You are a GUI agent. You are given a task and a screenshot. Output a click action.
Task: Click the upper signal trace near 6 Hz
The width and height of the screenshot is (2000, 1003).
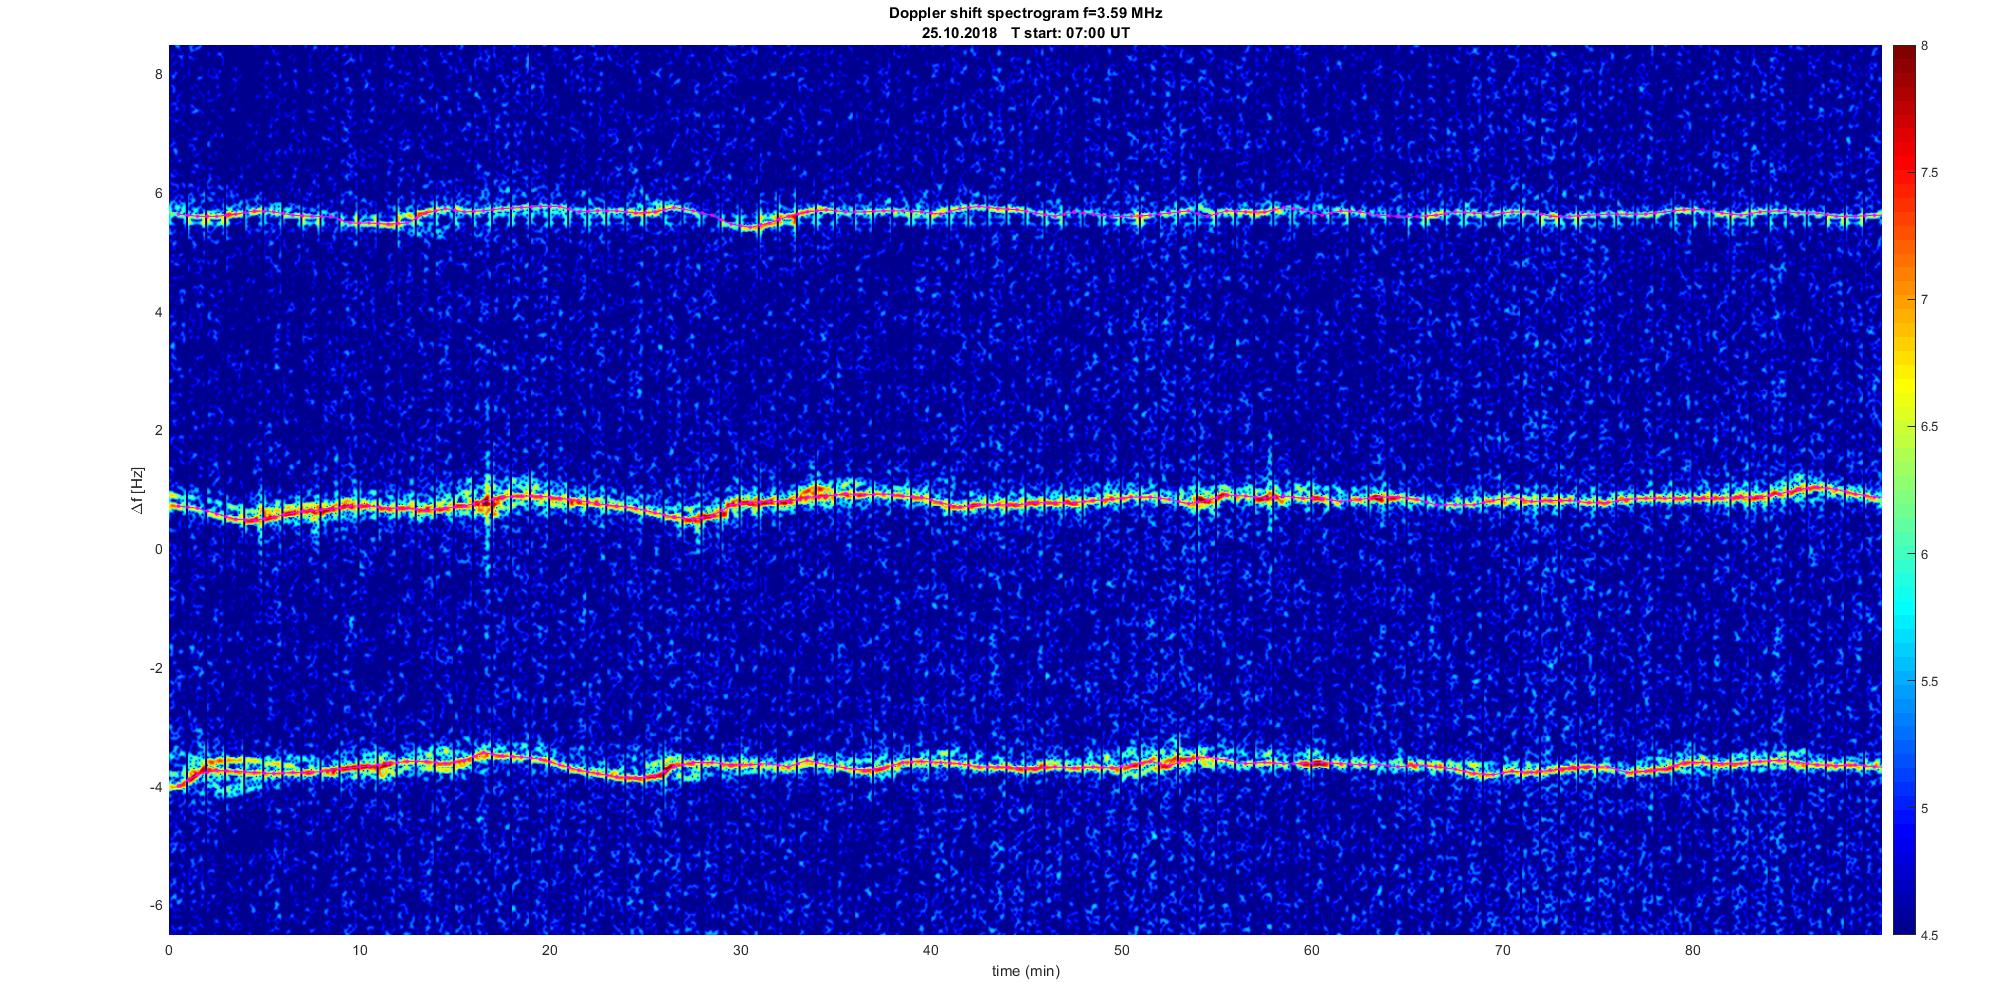[x=1025, y=212]
